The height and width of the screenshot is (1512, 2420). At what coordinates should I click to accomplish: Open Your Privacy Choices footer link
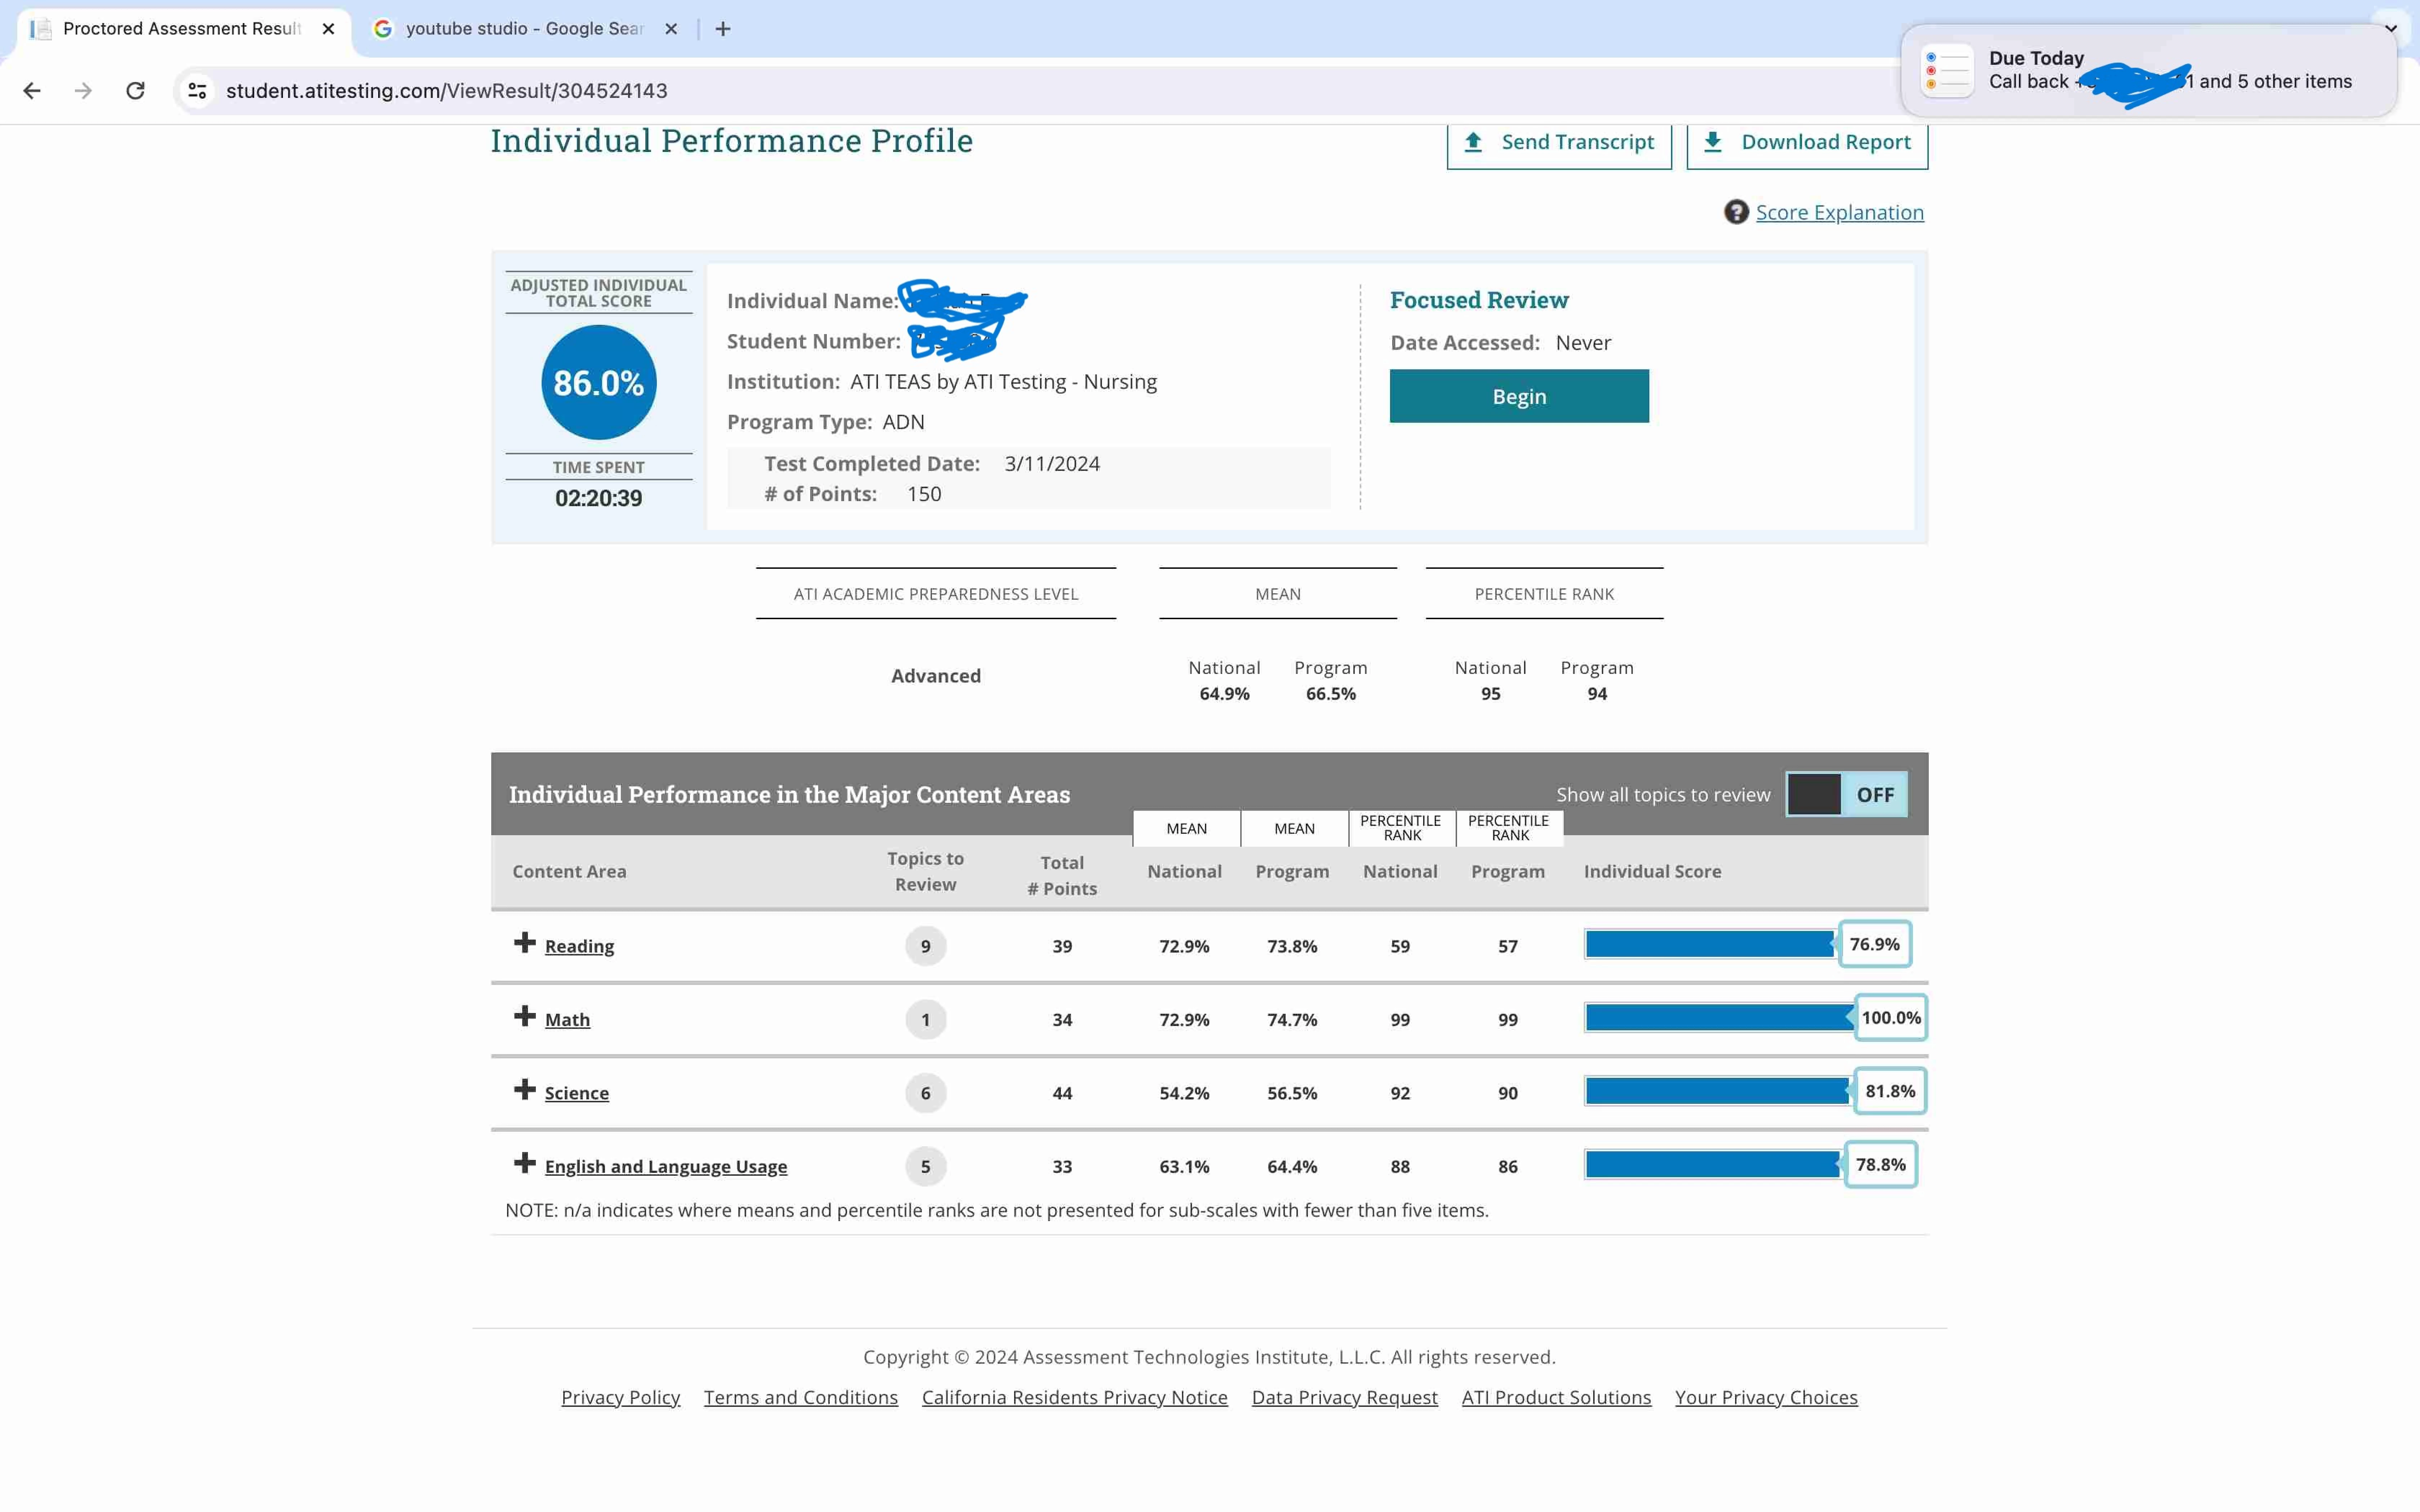[1767, 1397]
